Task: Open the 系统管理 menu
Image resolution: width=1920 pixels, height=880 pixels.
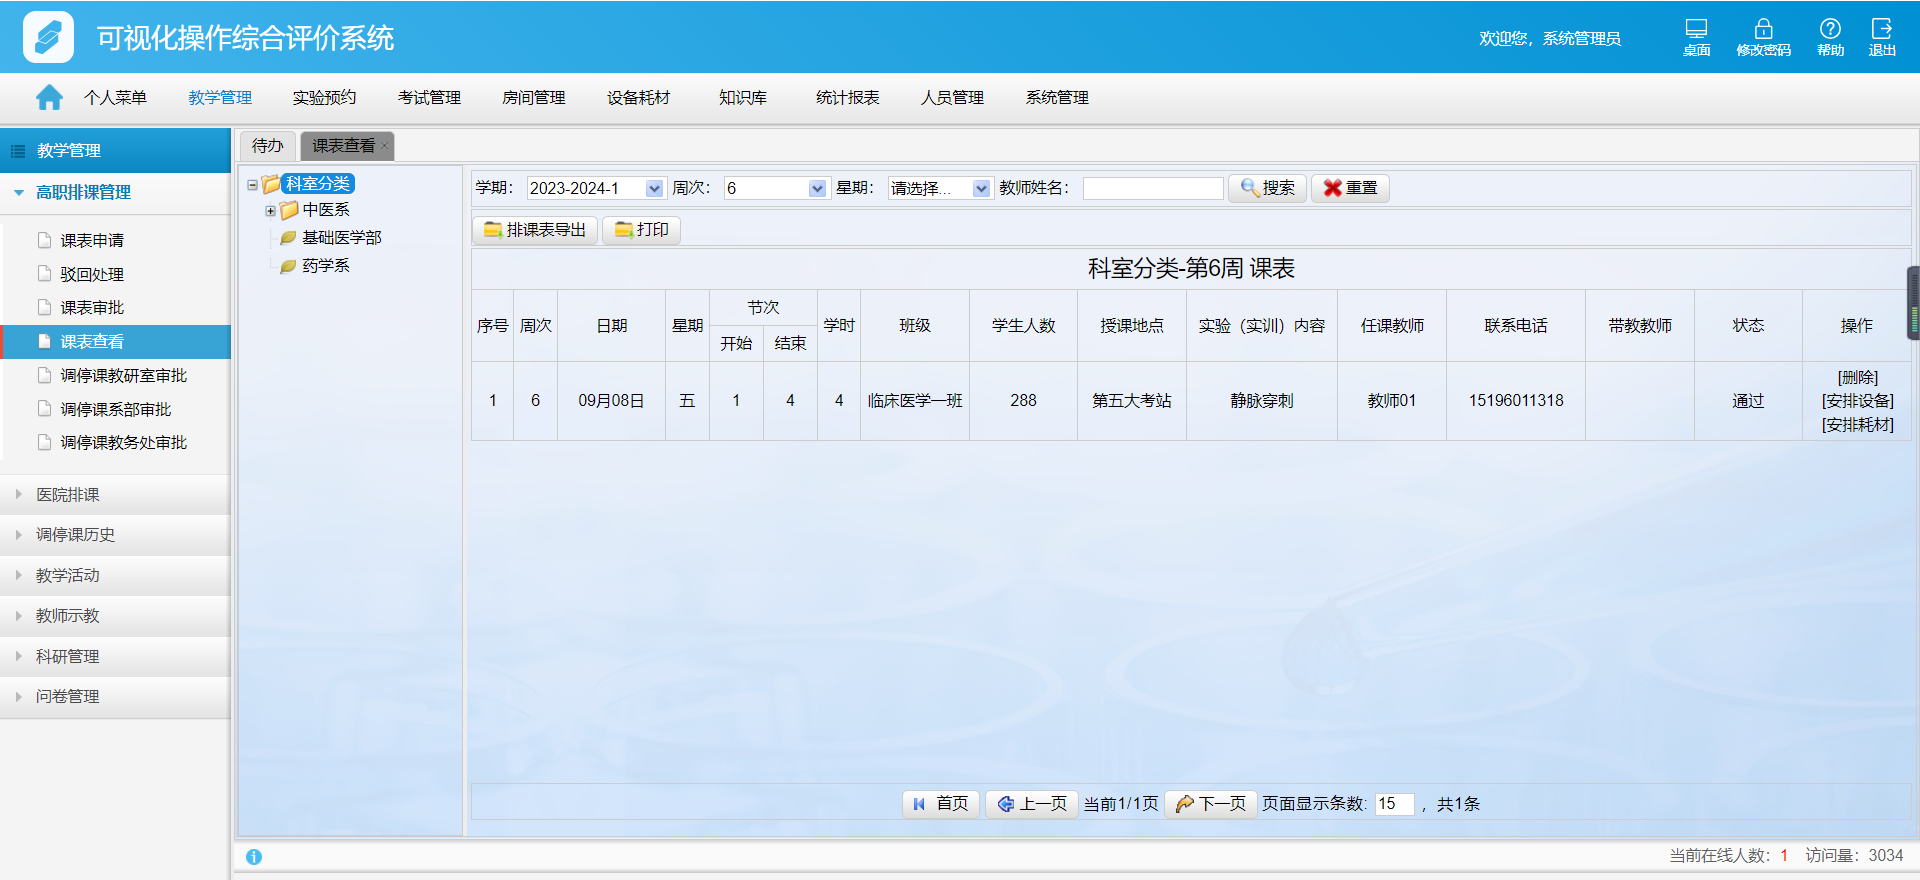Action: point(1057,97)
